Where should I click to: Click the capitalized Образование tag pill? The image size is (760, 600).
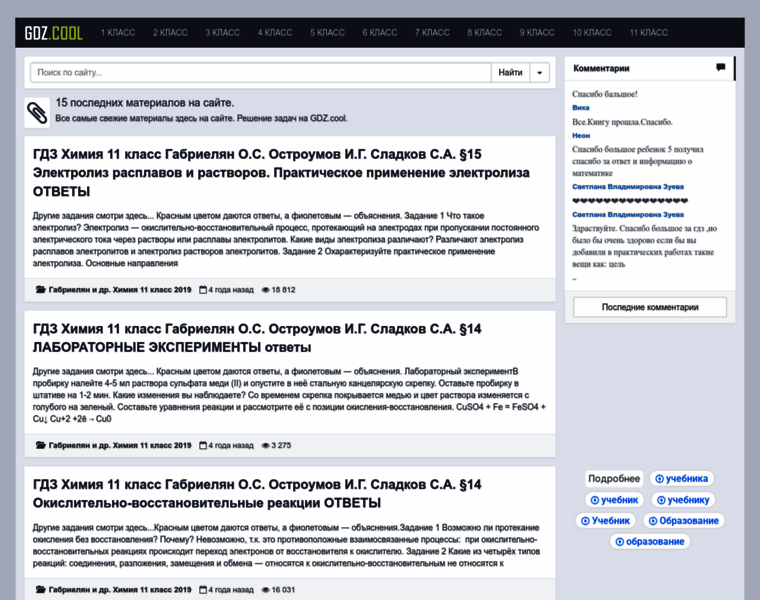pos(683,521)
